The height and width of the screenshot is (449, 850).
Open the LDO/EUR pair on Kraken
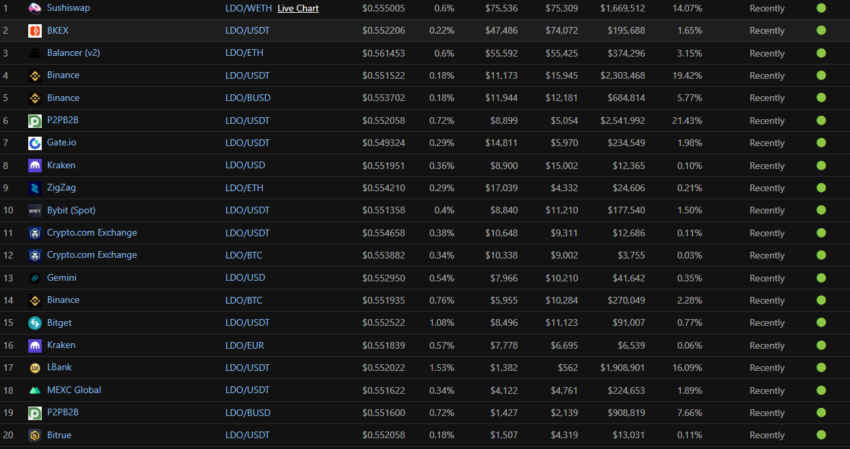coord(244,345)
